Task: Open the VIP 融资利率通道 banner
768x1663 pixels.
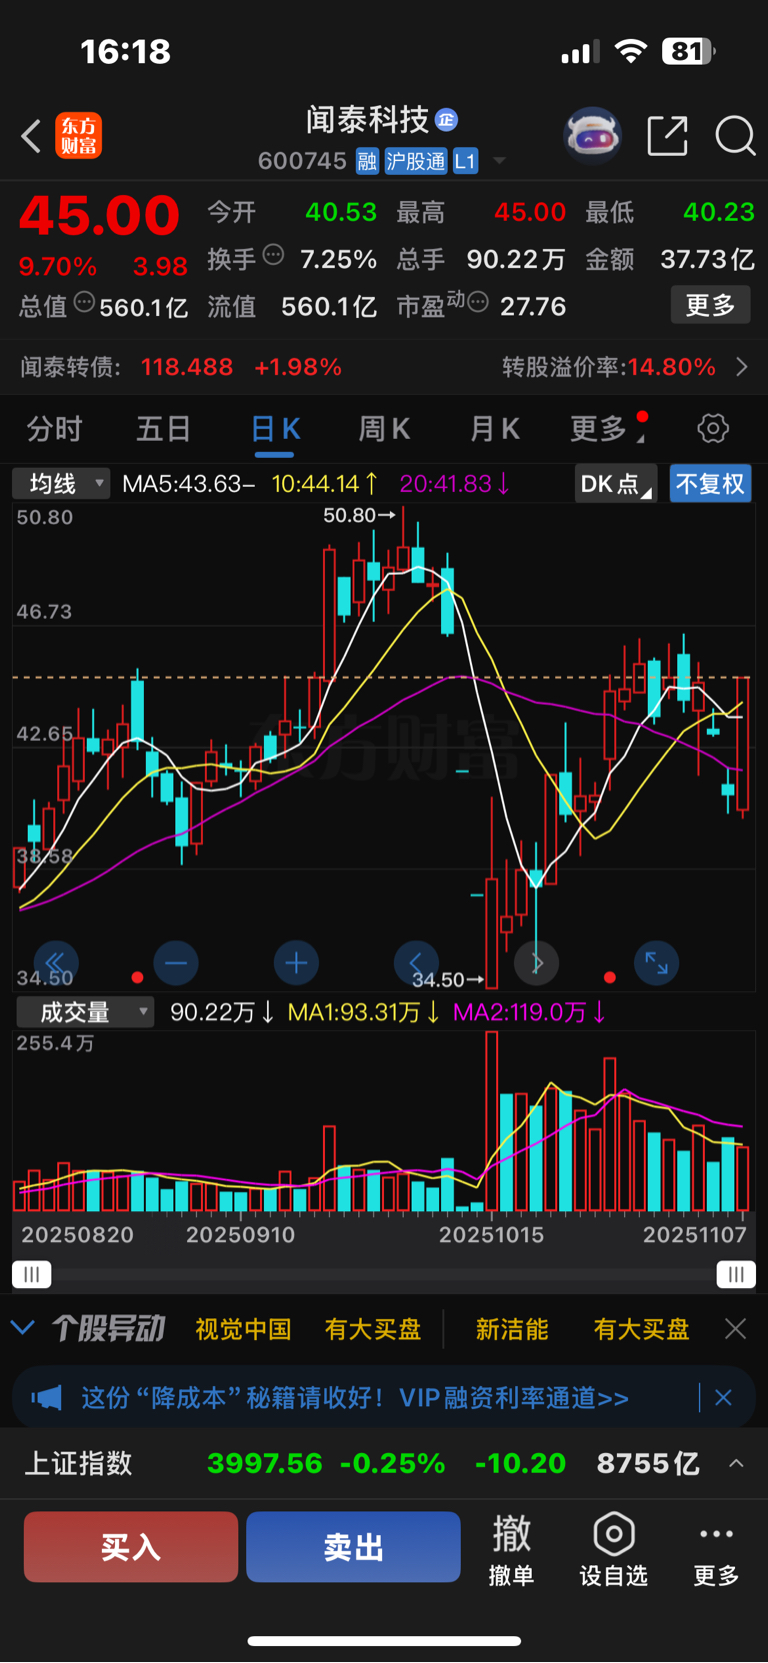Action: [x=355, y=1397]
